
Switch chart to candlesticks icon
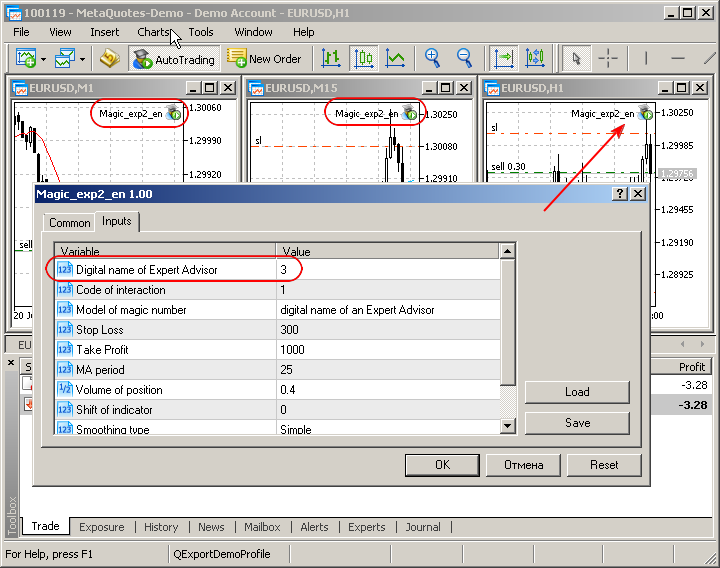point(364,58)
